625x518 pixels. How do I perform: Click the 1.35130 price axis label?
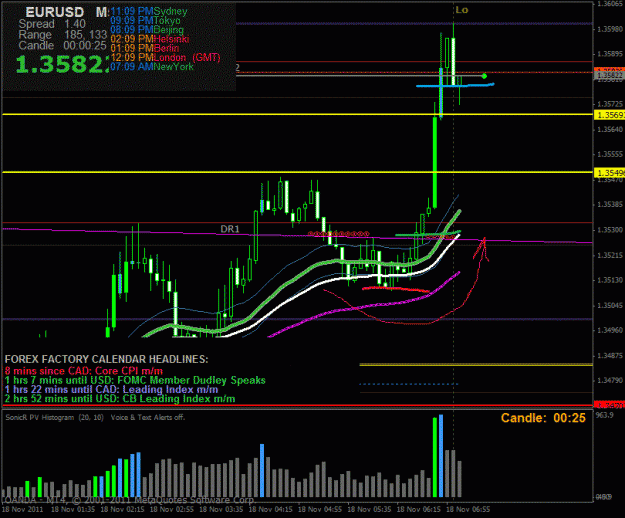coord(609,280)
